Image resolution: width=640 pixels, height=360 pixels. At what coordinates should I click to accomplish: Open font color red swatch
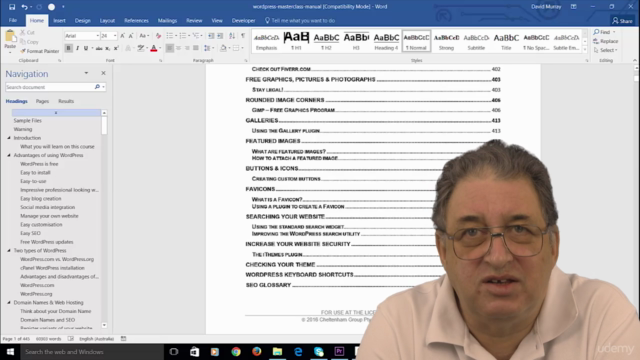click(x=153, y=48)
